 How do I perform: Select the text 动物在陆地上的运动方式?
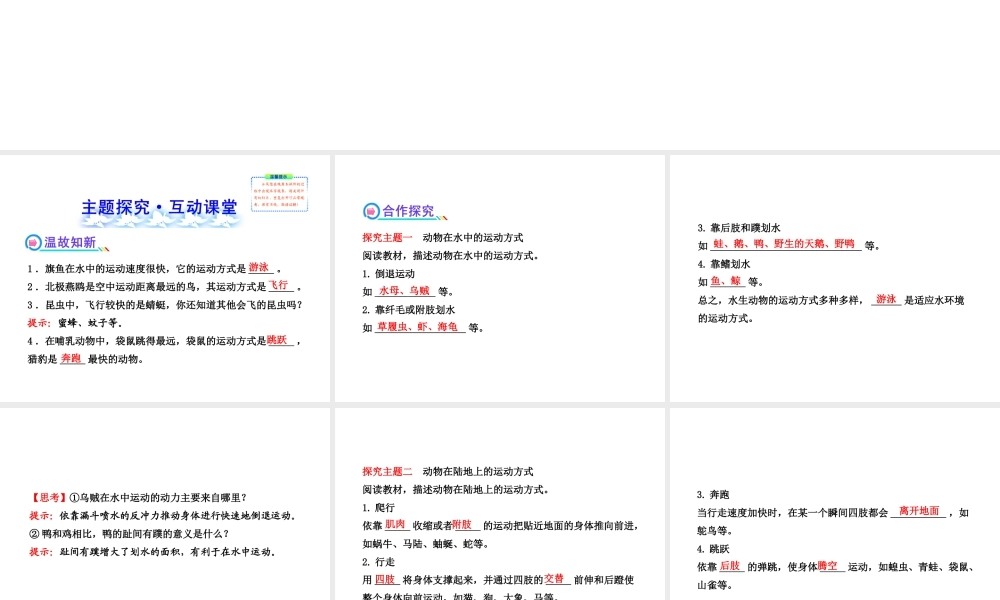pos(478,471)
